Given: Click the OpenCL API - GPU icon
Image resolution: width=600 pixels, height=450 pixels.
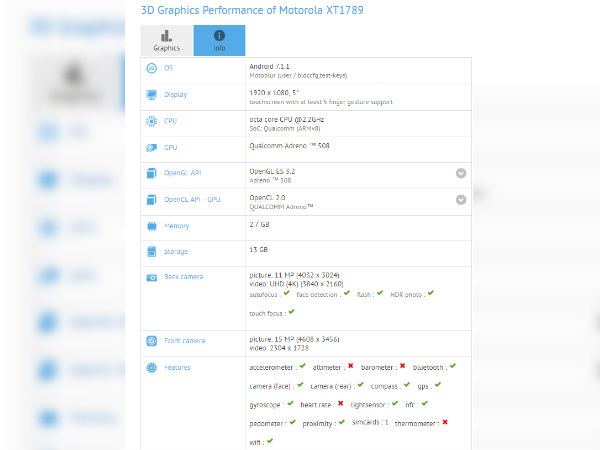Looking at the screenshot, I should pos(152,200).
